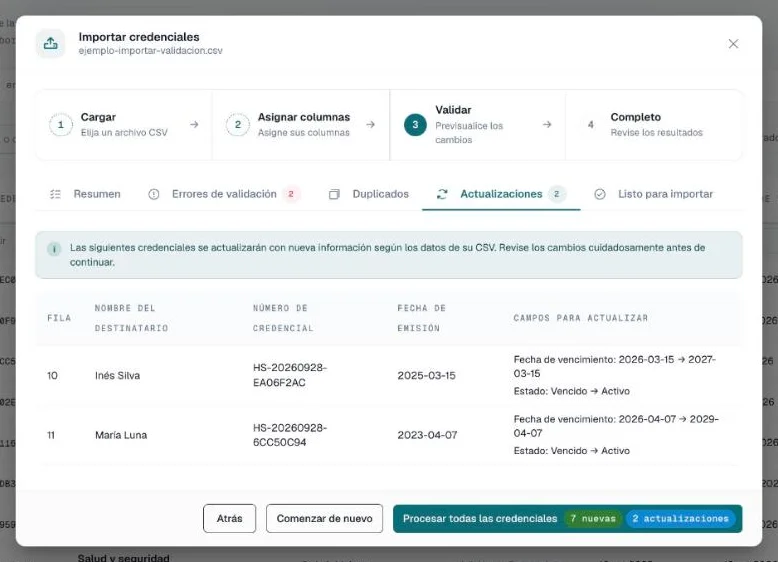Open the Resumen tab
Viewport: 778px width, 562px height.
point(85,194)
